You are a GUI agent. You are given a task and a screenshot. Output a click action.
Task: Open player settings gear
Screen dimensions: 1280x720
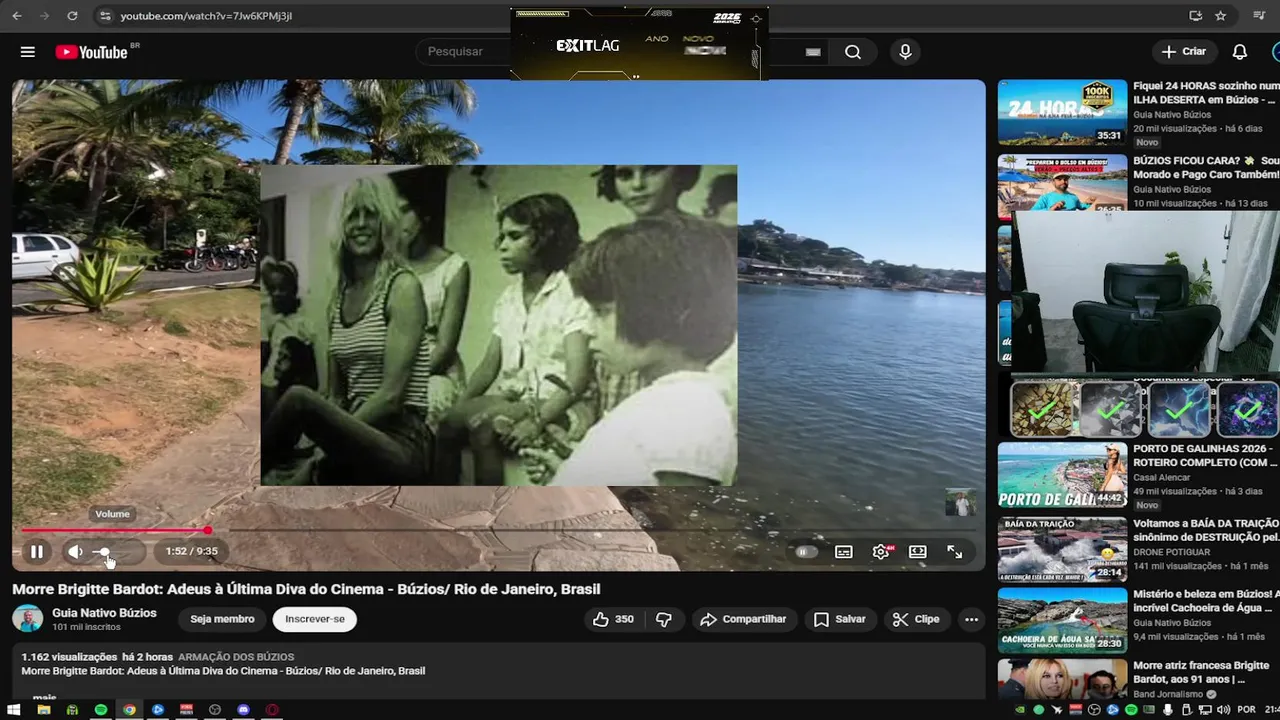pyautogui.click(x=881, y=552)
